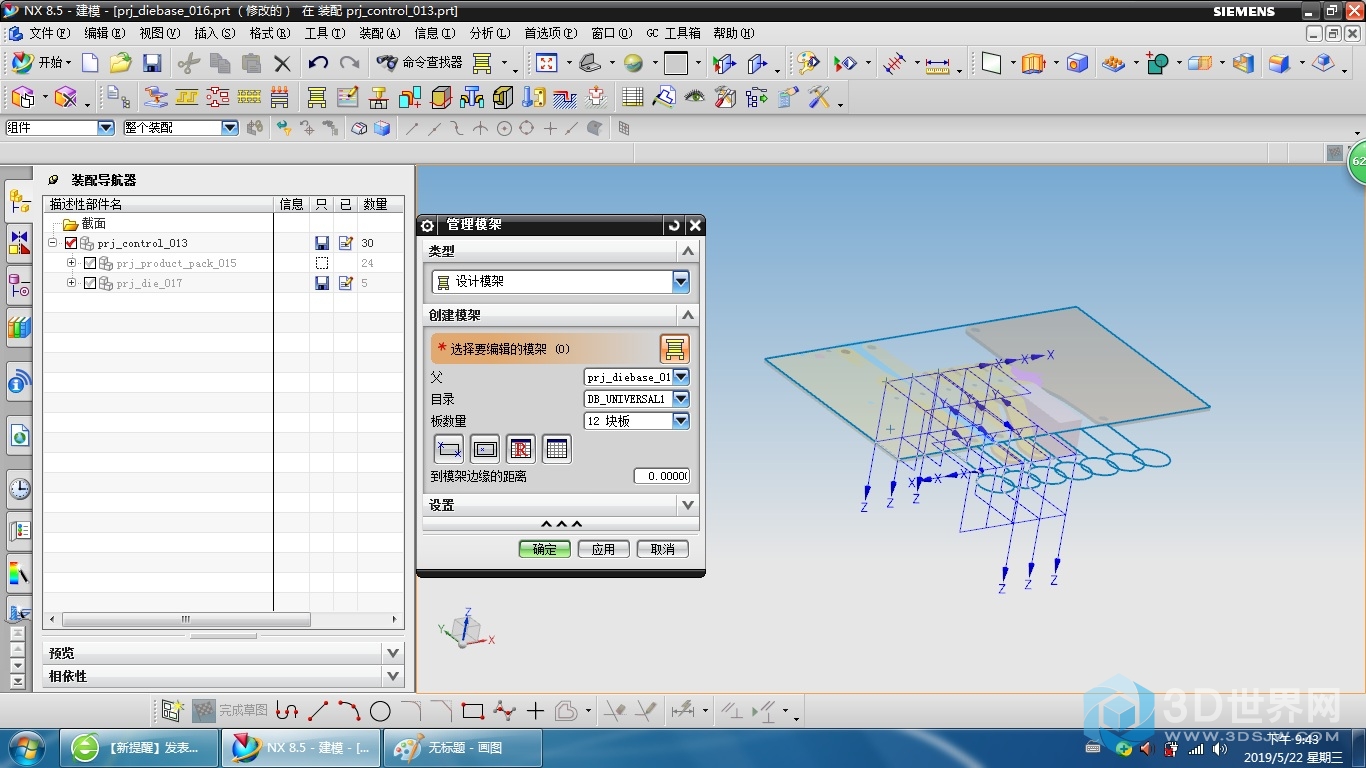Viewport: 1366px width, 768px height.
Task: Click the Delete X icon in the toolbar
Action: tap(282, 63)
